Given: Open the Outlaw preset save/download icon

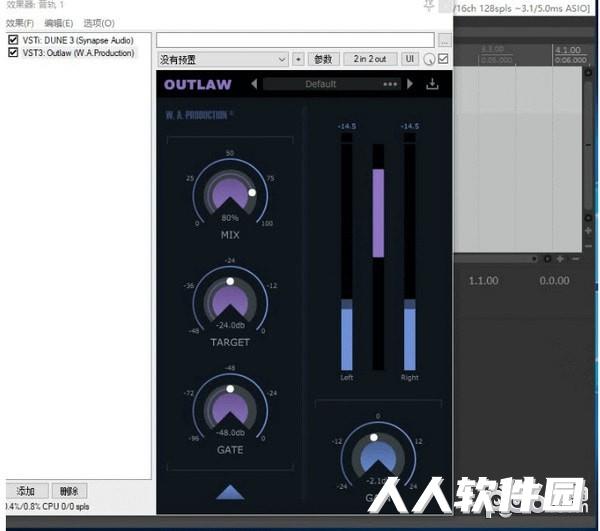Looking at the screenshot, I should pos(432,84).
